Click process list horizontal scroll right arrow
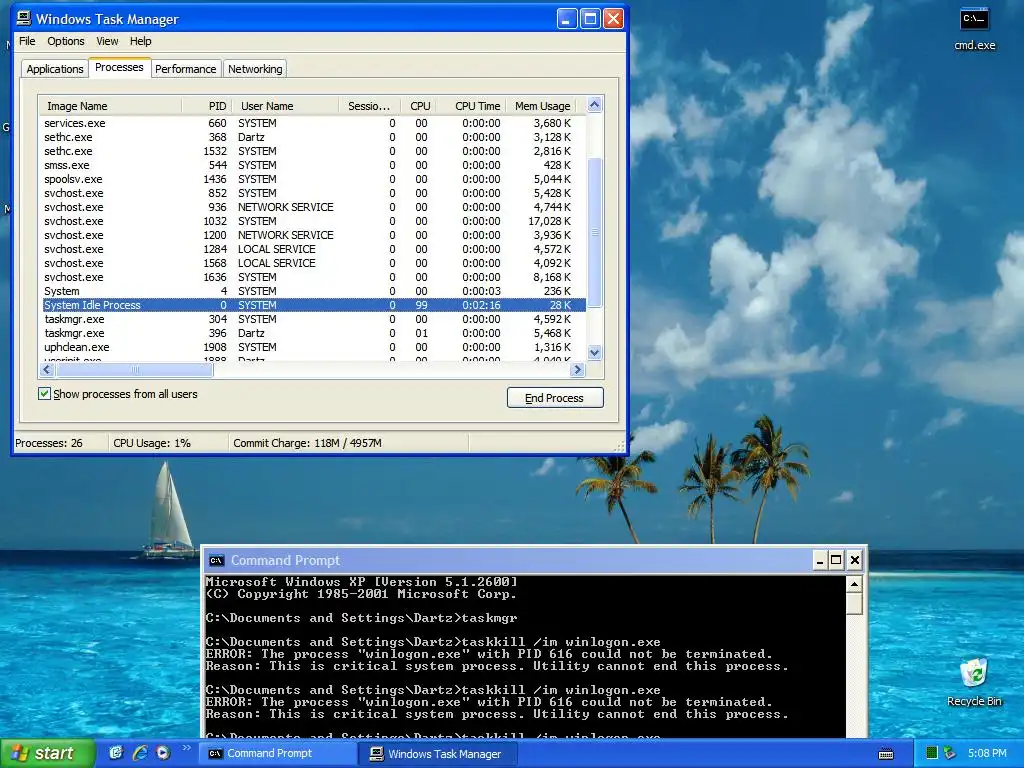Image resolution: width=1024 pixels, height=768 pixels. pyautogui.click(x=577, y=370)
